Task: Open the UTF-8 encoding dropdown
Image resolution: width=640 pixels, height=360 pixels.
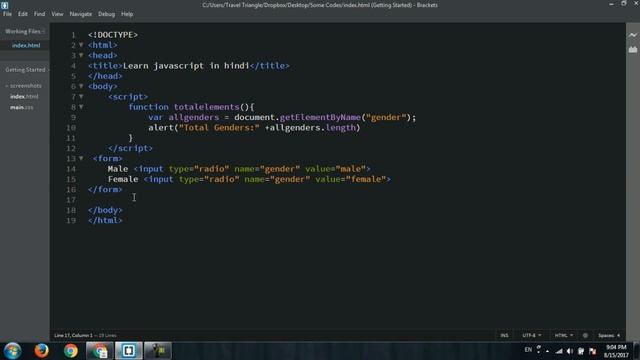Action: pos(531,336)
